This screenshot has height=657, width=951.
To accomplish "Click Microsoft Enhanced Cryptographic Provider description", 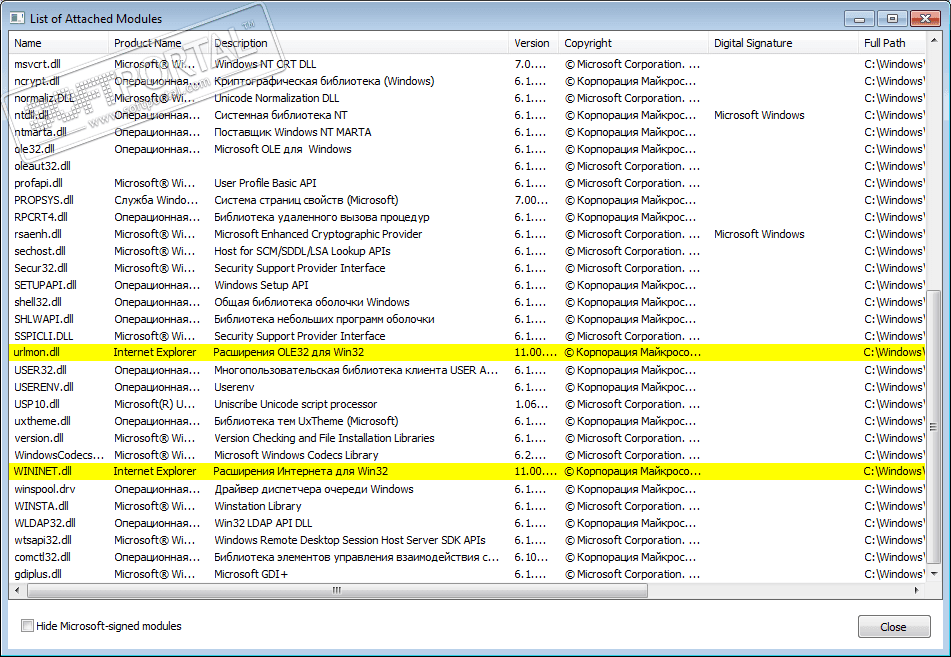I will pos(318,234).
